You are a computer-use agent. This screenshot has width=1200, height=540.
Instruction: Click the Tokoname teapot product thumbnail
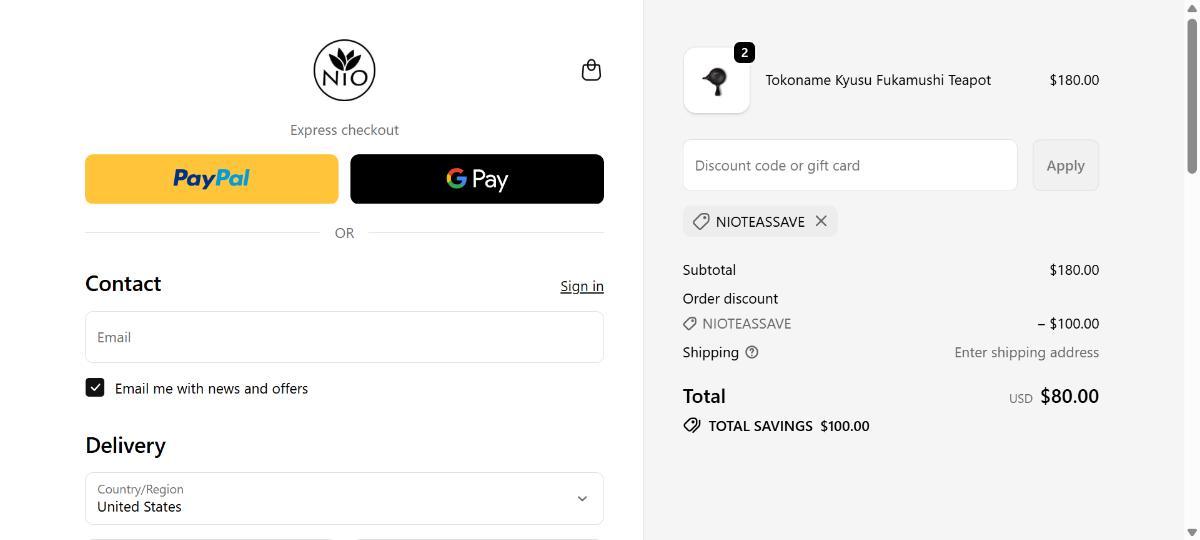coord(716,81)
